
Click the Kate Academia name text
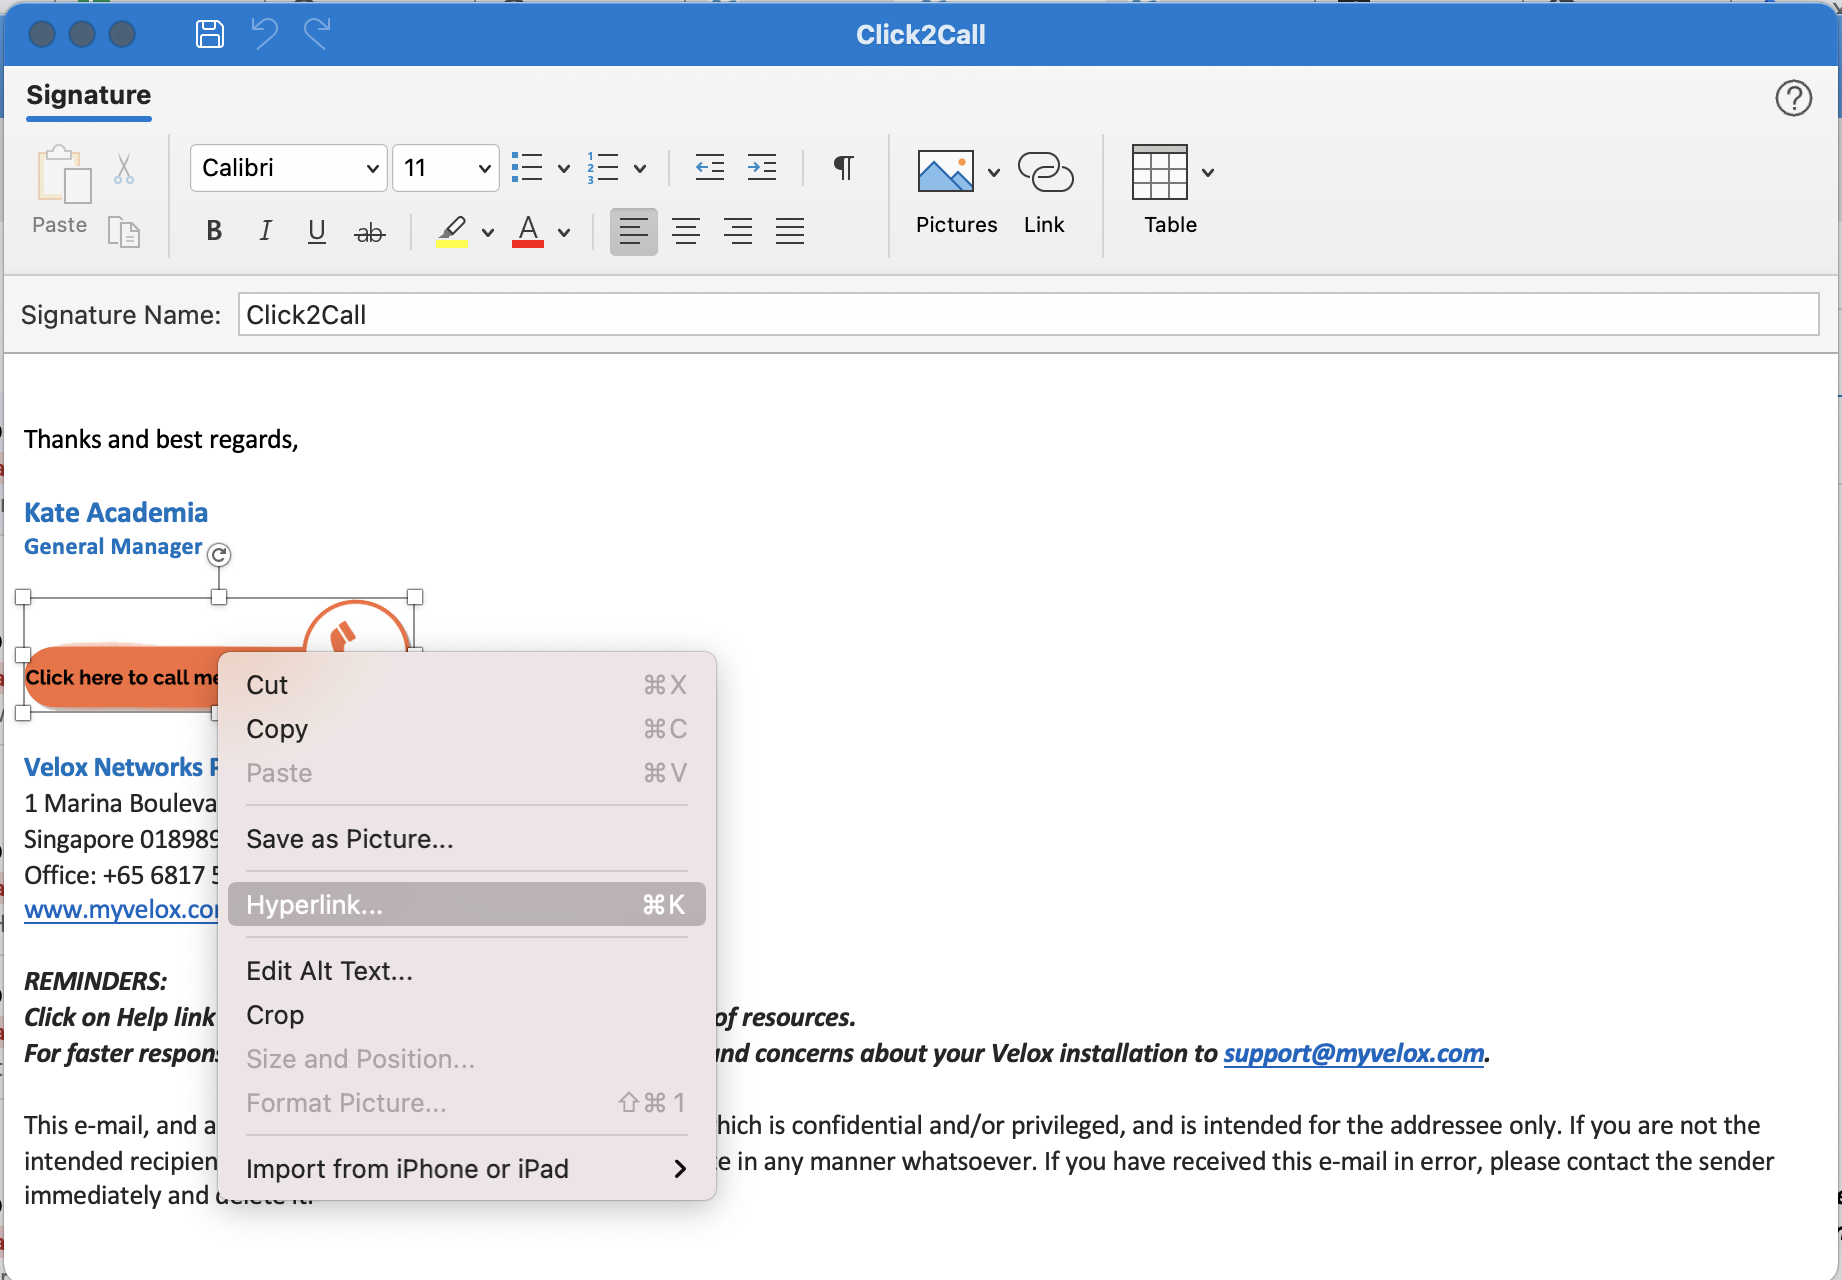[x=116, y=513]
